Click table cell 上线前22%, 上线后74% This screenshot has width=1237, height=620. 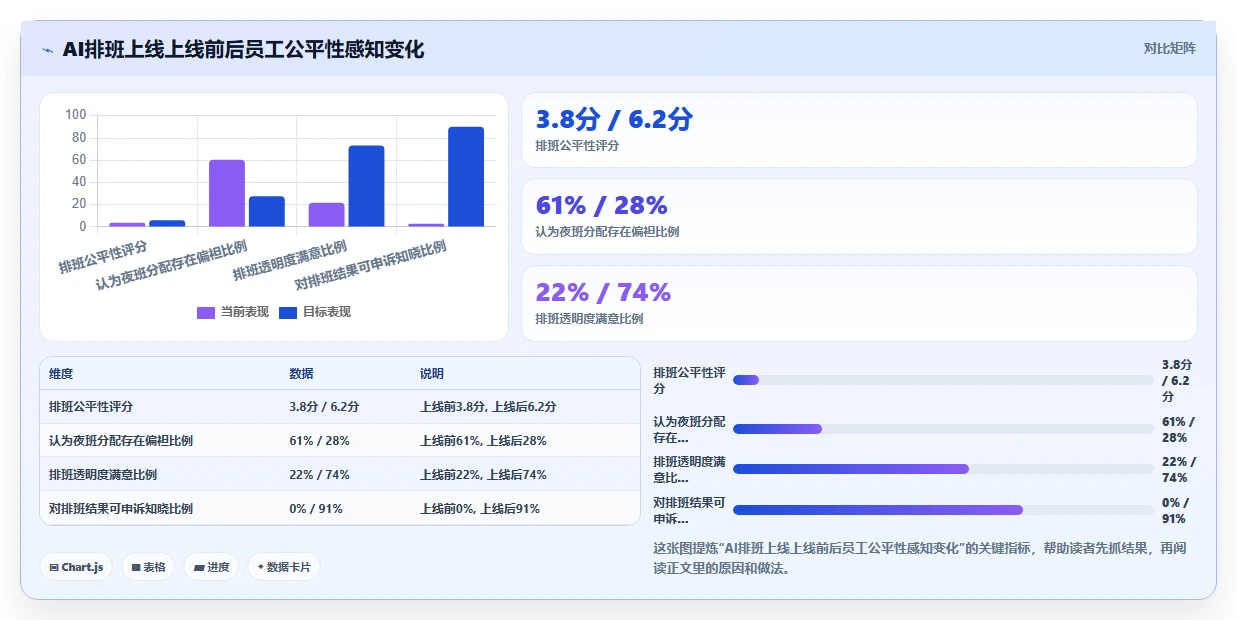[x=483, y=475]
